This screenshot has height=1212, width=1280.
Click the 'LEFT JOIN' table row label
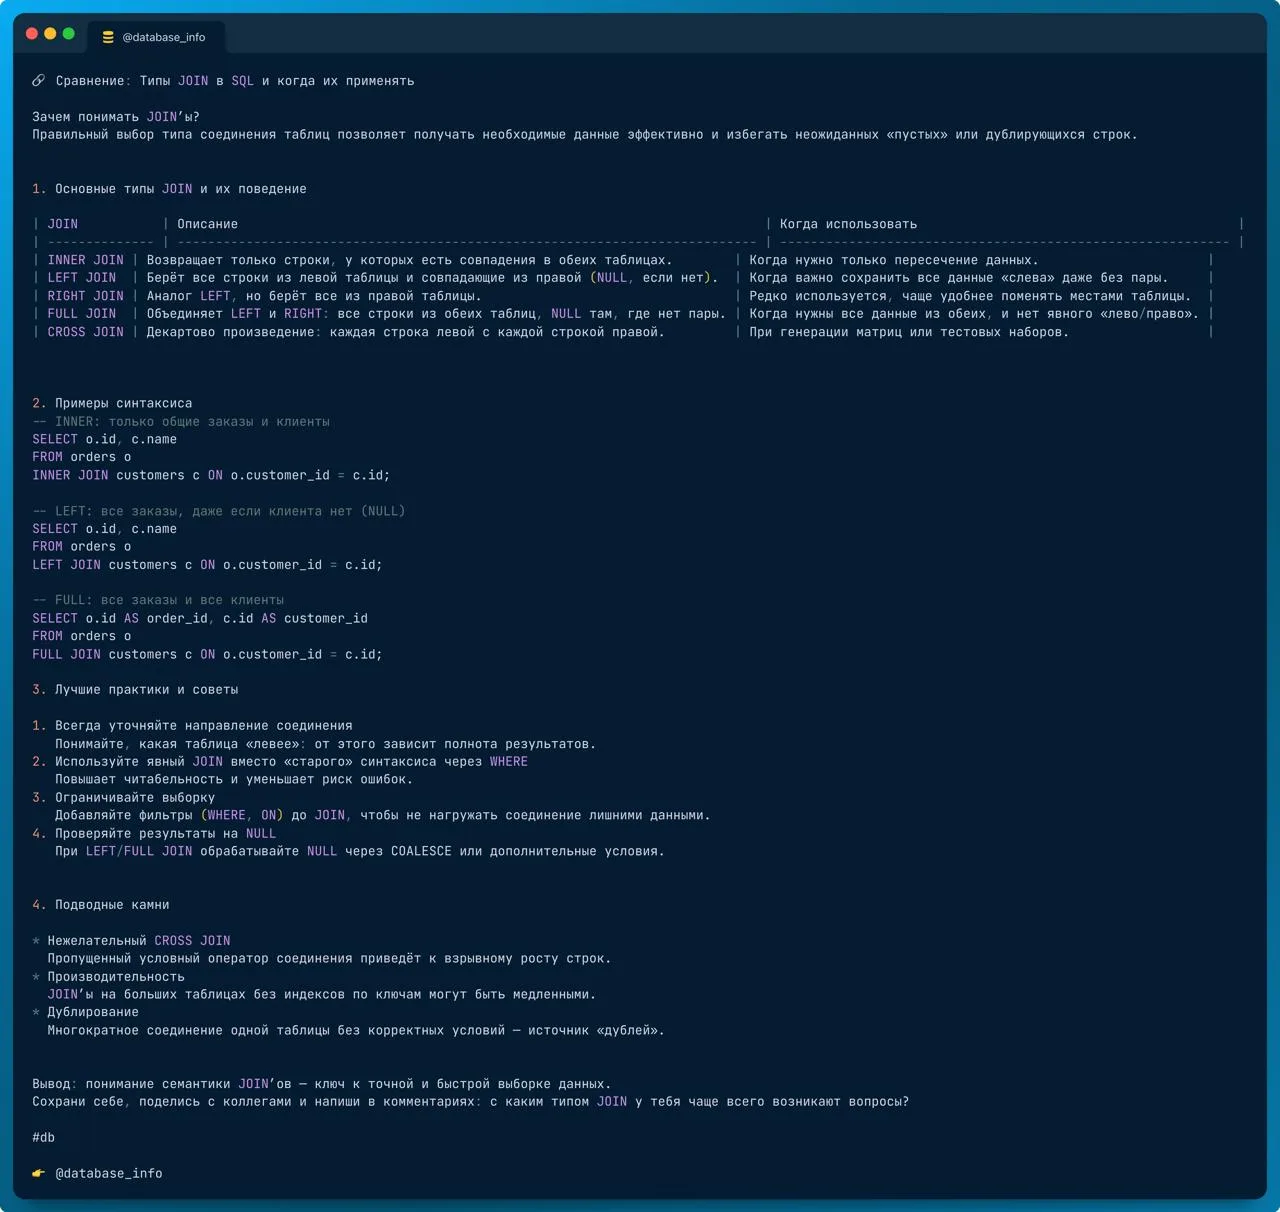pos(82,278)
